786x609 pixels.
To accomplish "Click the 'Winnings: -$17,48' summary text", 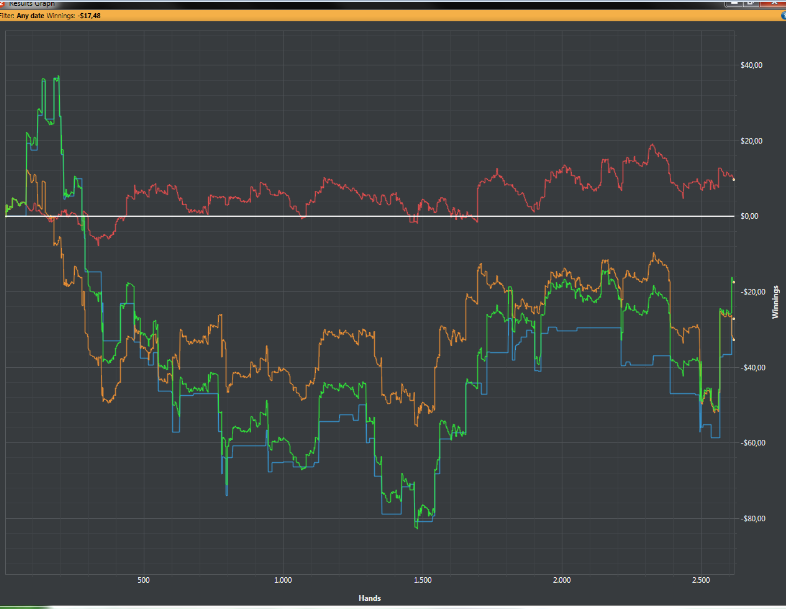I will coord(73,16).
